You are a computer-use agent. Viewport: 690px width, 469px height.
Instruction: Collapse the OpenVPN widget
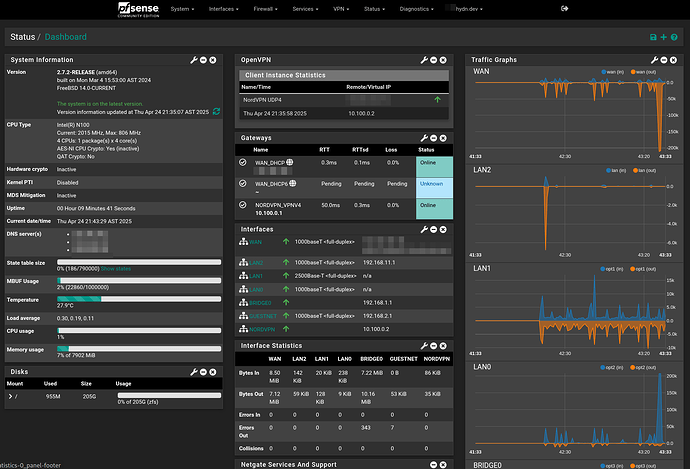click(x=433, y=60)
